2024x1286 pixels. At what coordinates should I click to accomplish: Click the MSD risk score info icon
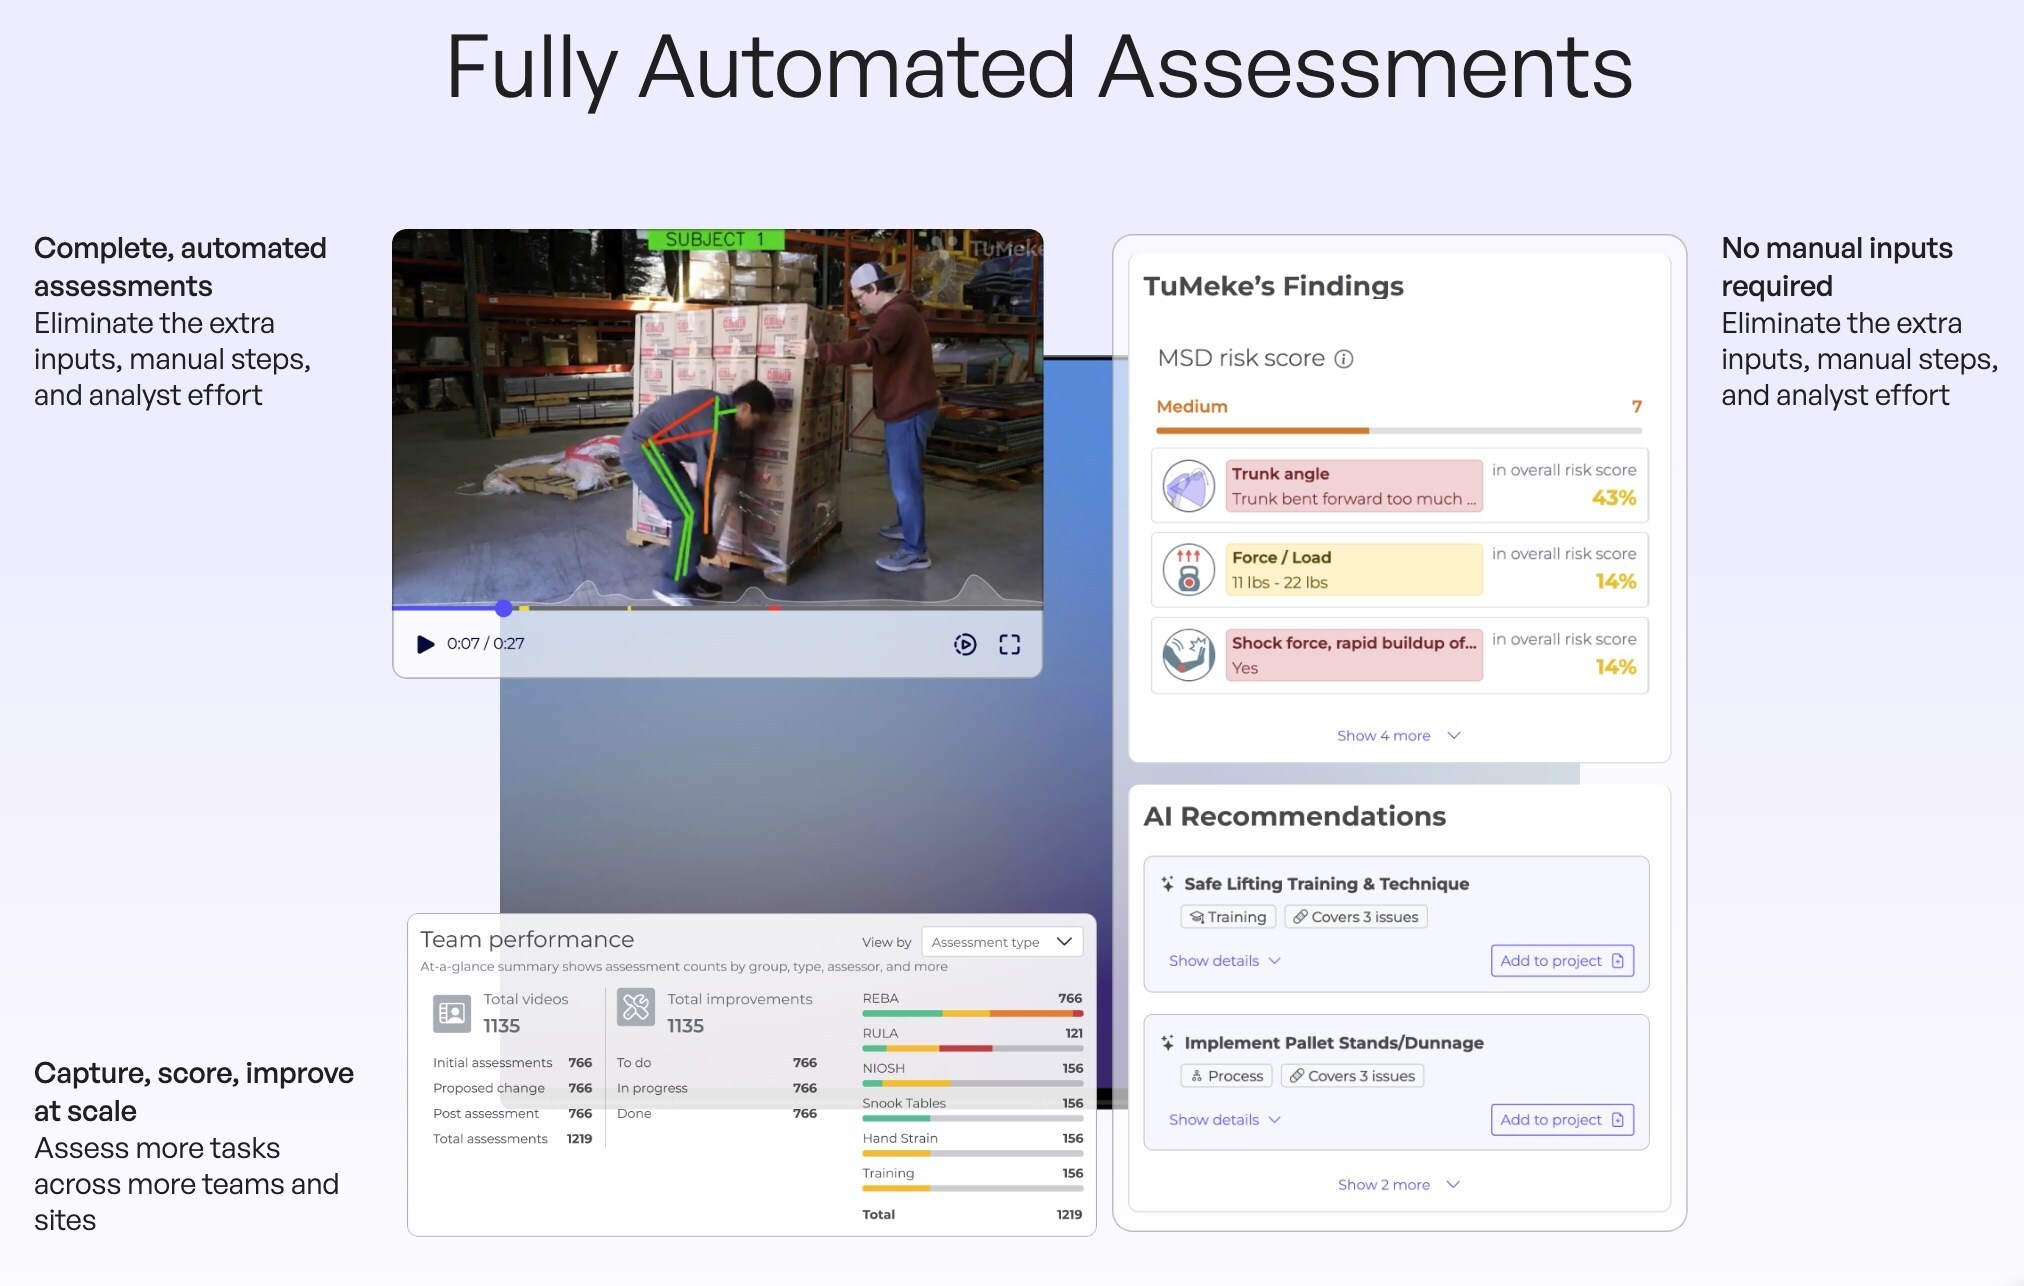tap(1344, 359)
